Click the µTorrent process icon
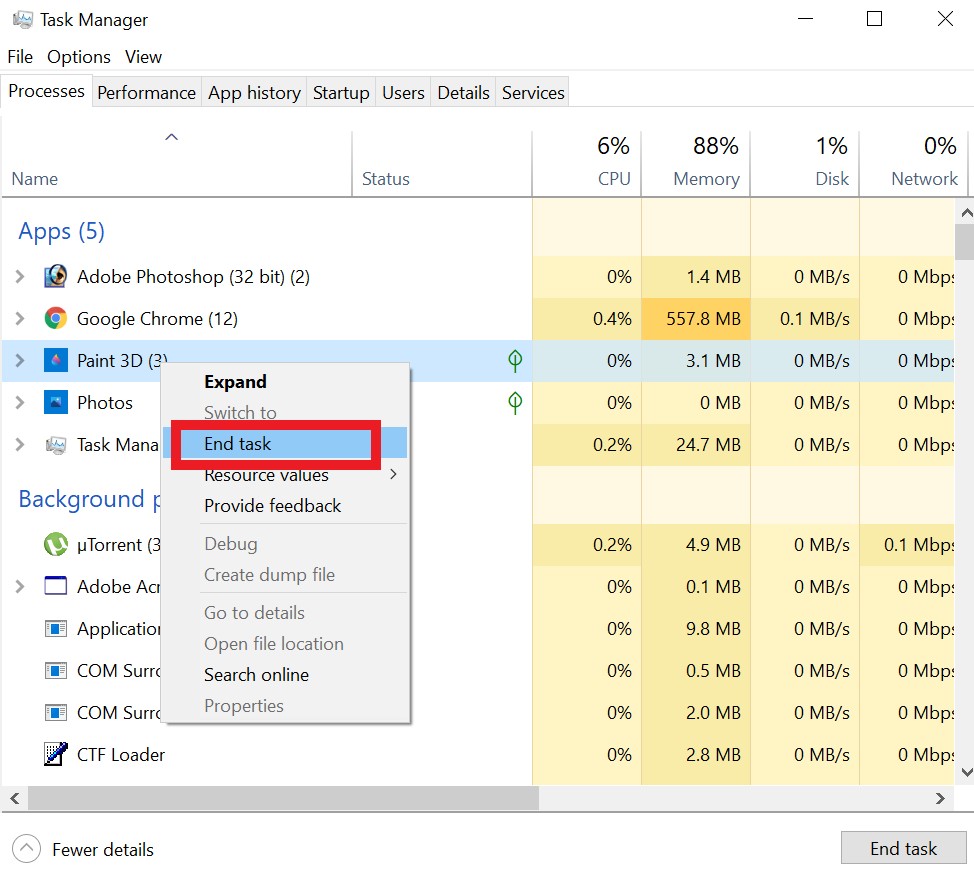The width and height of the screenshot is (974, 877). click(55, 545)
